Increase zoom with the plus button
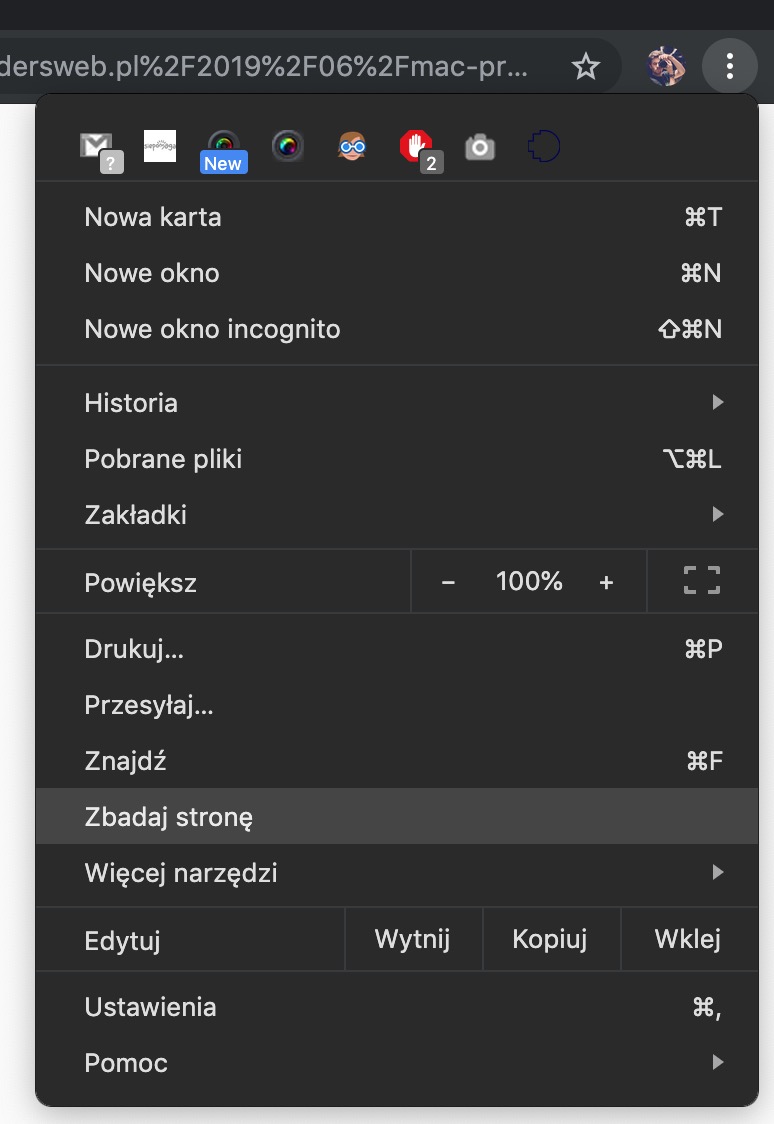Image resolution: width=774 pixels, height=1124 pixels. coord(606,582)
